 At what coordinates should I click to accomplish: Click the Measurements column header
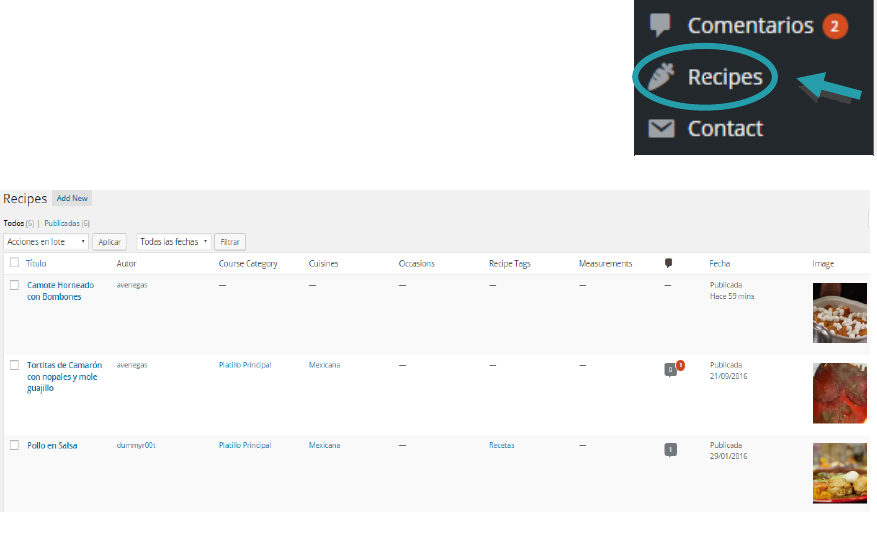click(605, 264)
